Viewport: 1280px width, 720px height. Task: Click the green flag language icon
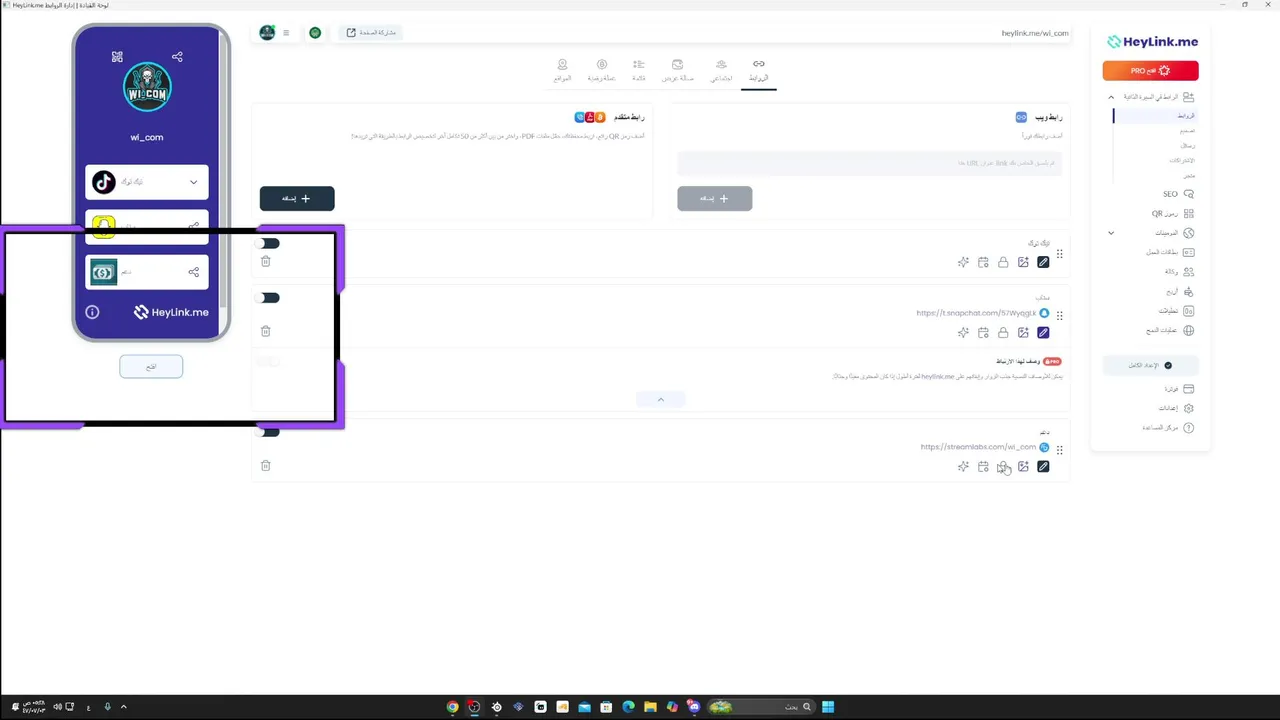coord(315,33)
